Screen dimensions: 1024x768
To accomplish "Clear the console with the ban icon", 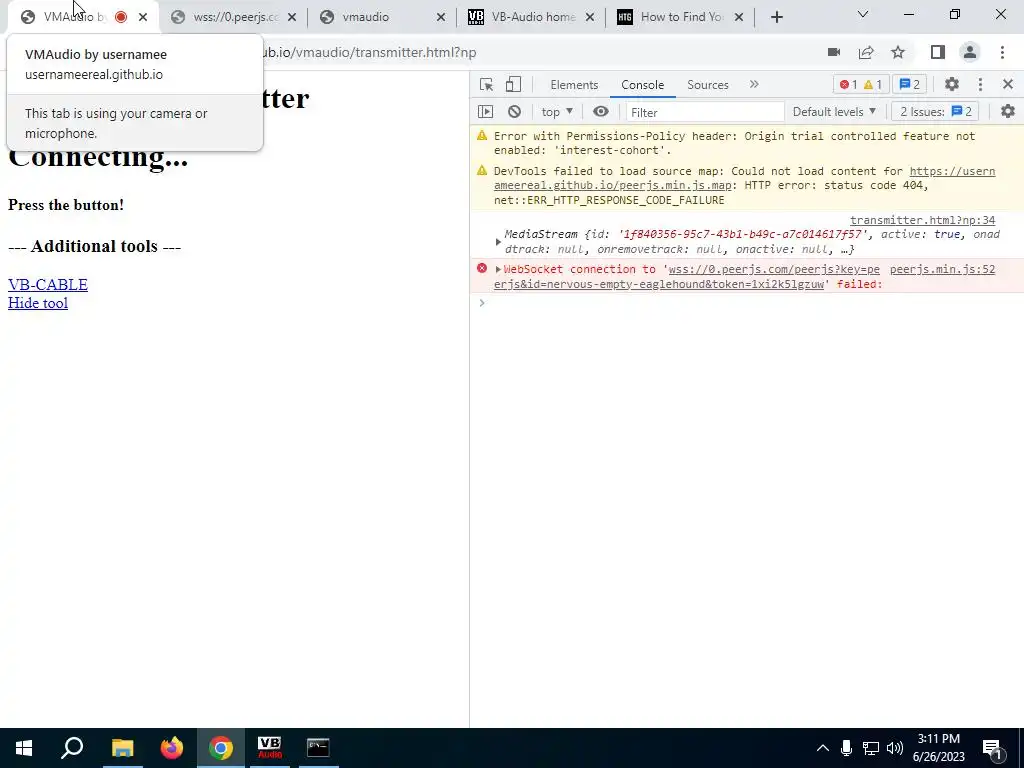I will 515,112.
